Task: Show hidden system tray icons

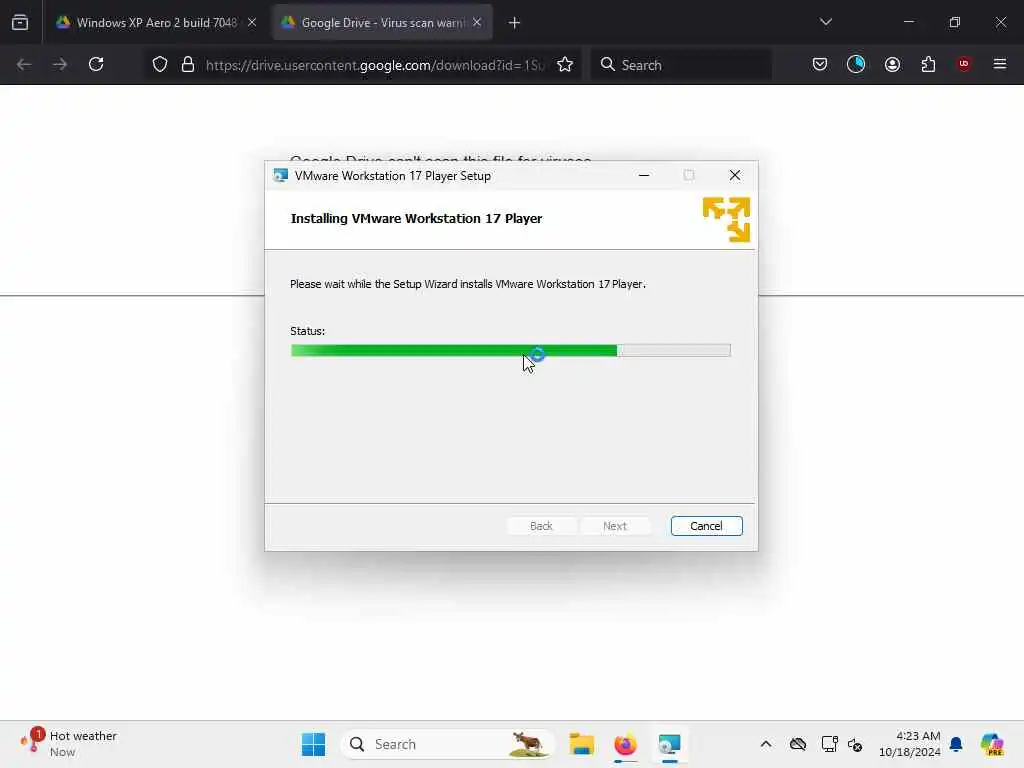Action: [766, 744]
